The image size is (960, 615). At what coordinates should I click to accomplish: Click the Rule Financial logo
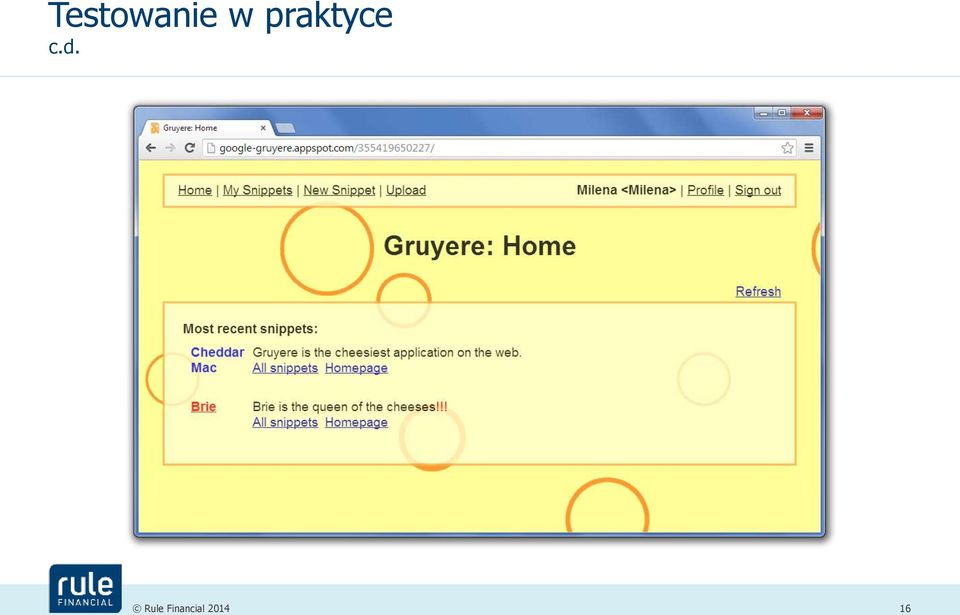(86, 588)
